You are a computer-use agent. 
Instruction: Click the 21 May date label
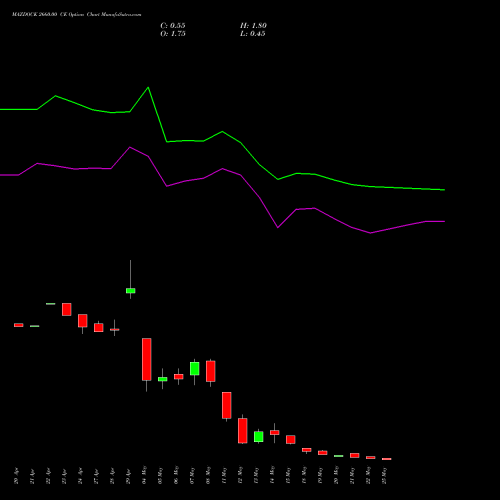click(352, 475)
